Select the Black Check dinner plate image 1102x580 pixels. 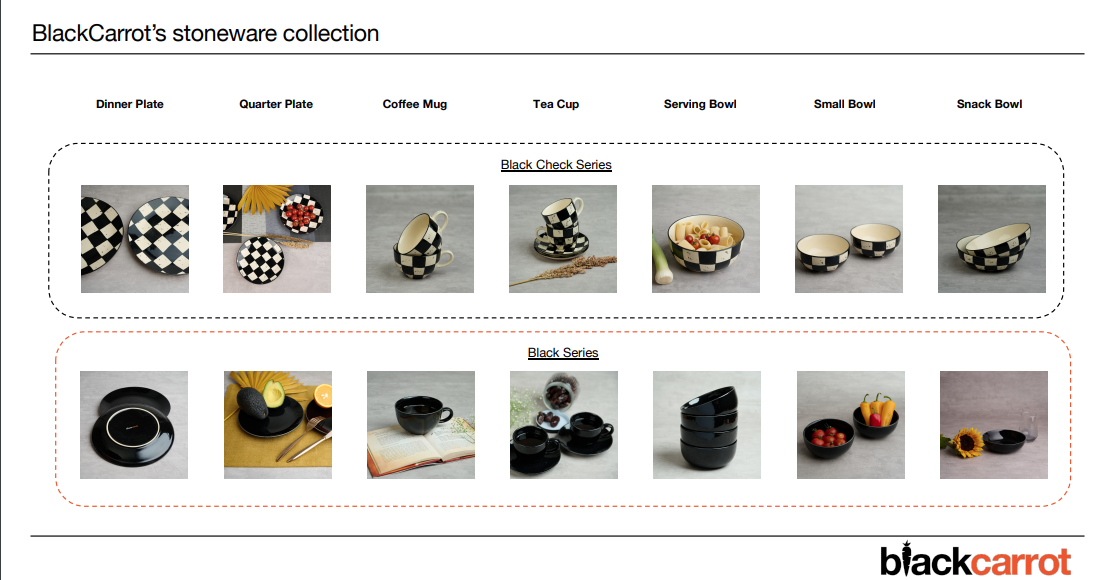pyautogui.click(x=135, y=239)
